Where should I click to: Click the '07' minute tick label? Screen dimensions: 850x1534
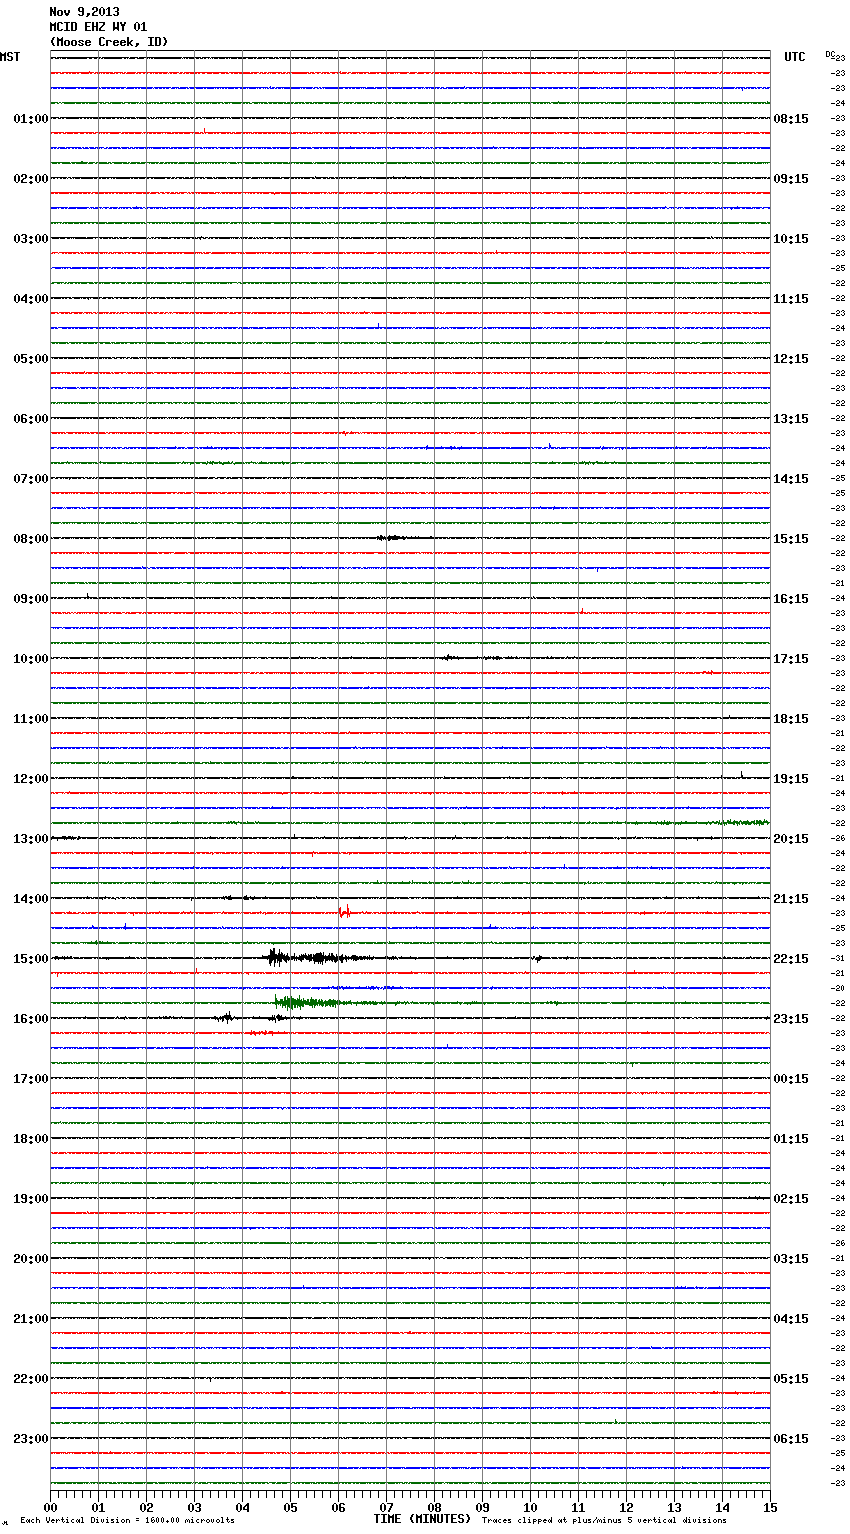386,1507
